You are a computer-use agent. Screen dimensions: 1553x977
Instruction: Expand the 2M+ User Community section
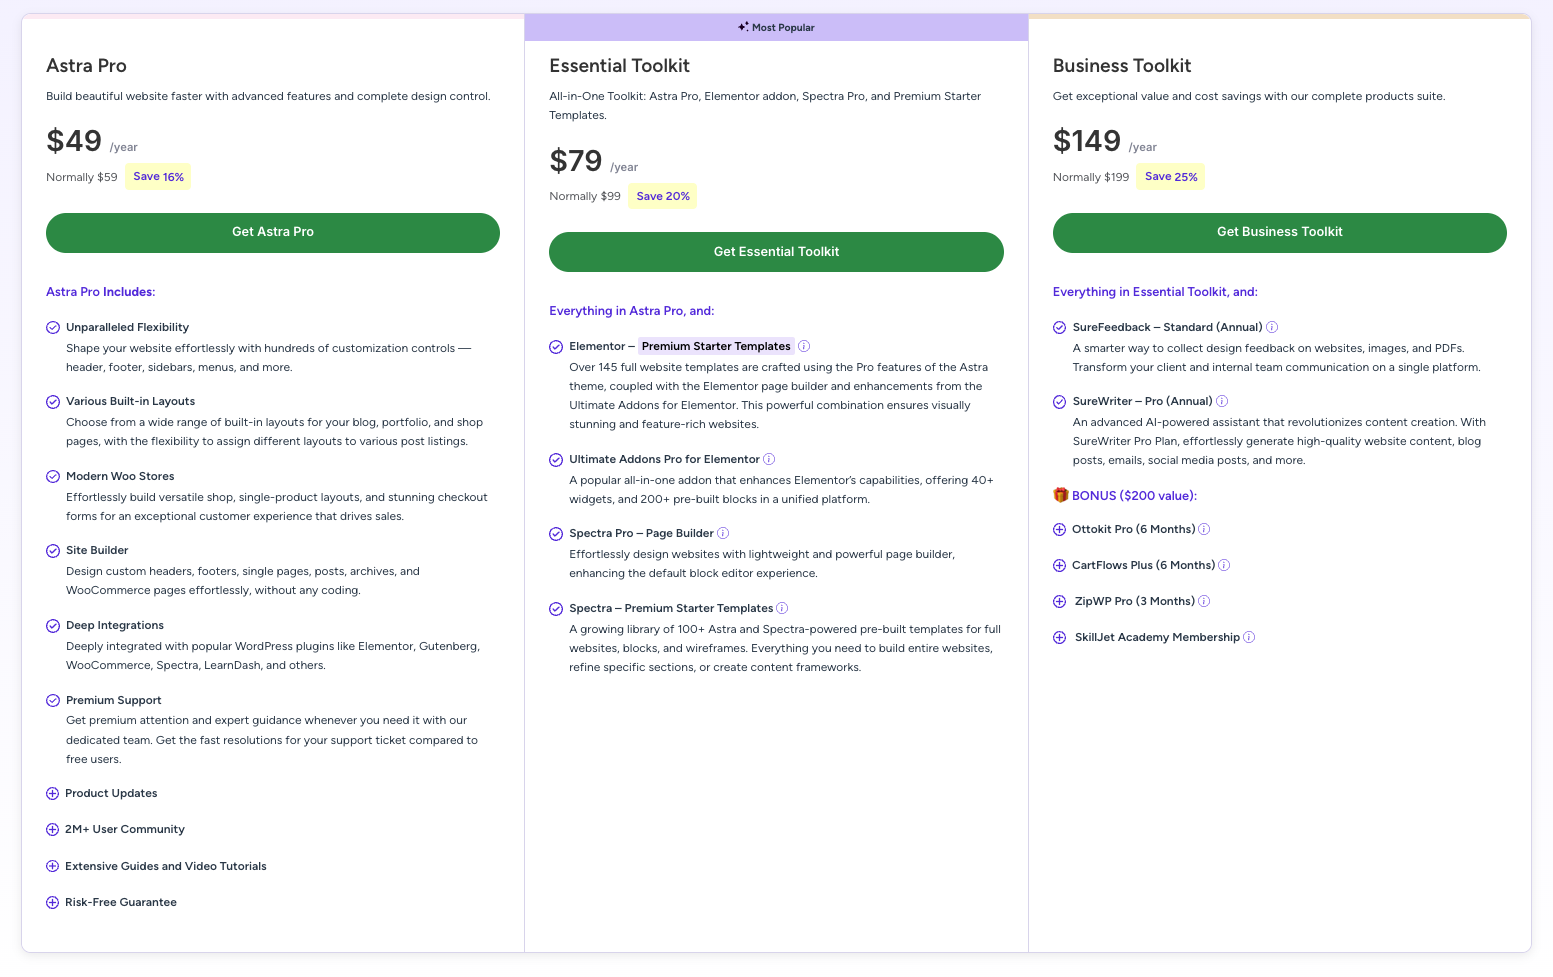click(x=53, y=829)
